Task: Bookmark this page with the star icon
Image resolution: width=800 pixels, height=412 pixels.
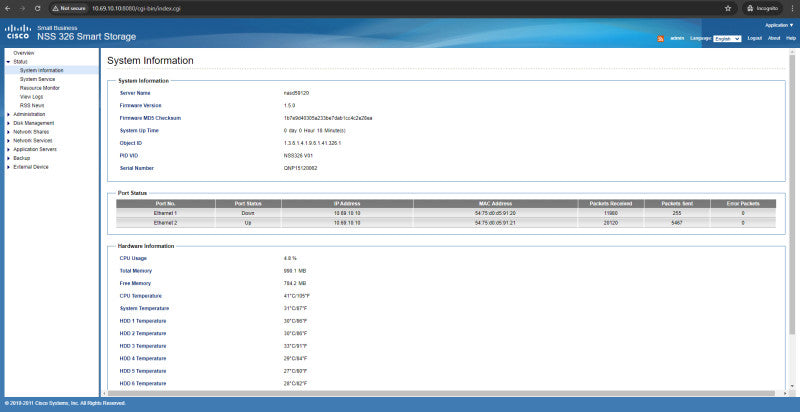Action: click(x=728, y=9)
